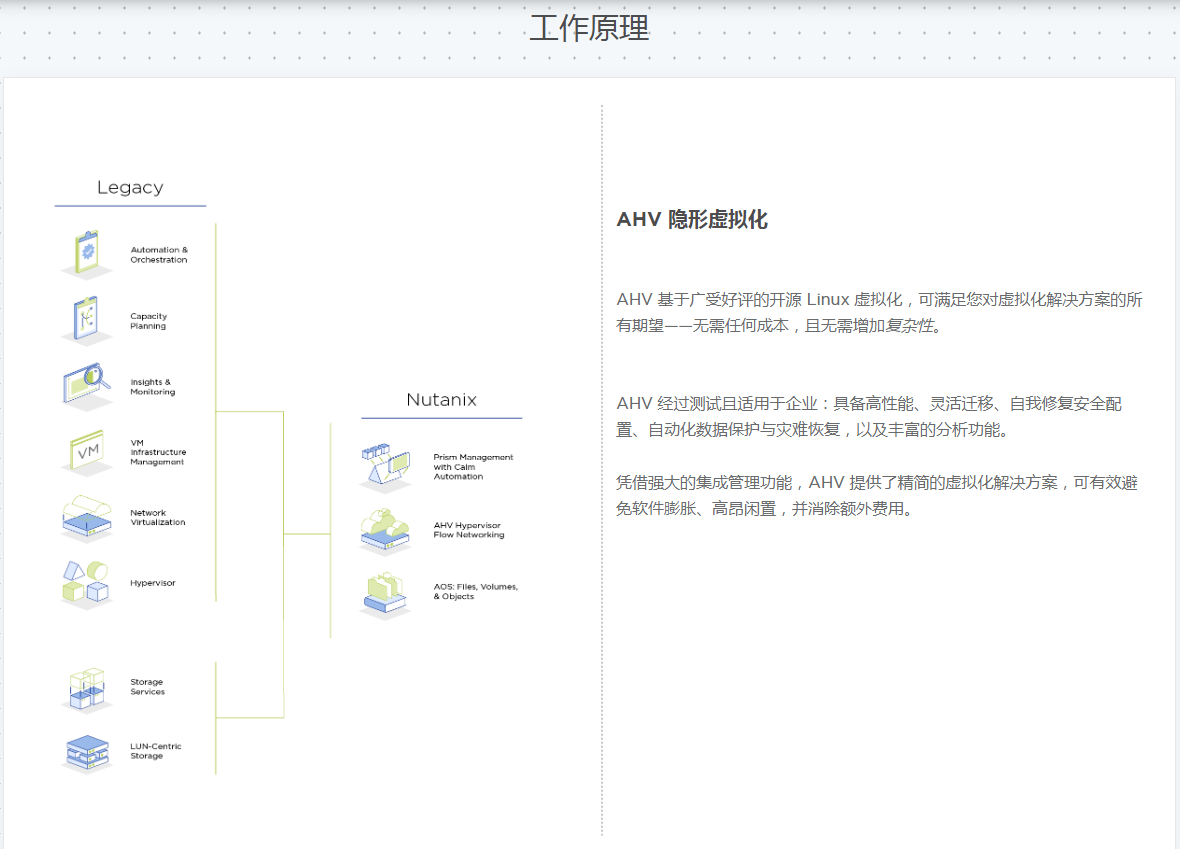Select the AHV Hypervisor Flow Networking icon
The width and height of the screenshot is (1180, 849).
click(x=385, y=530)
